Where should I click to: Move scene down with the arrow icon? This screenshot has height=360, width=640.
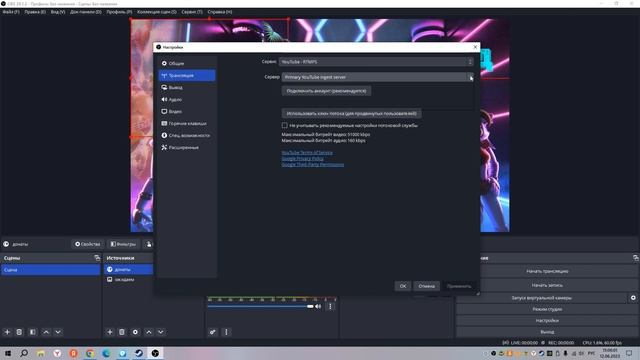tap(58, 332)
